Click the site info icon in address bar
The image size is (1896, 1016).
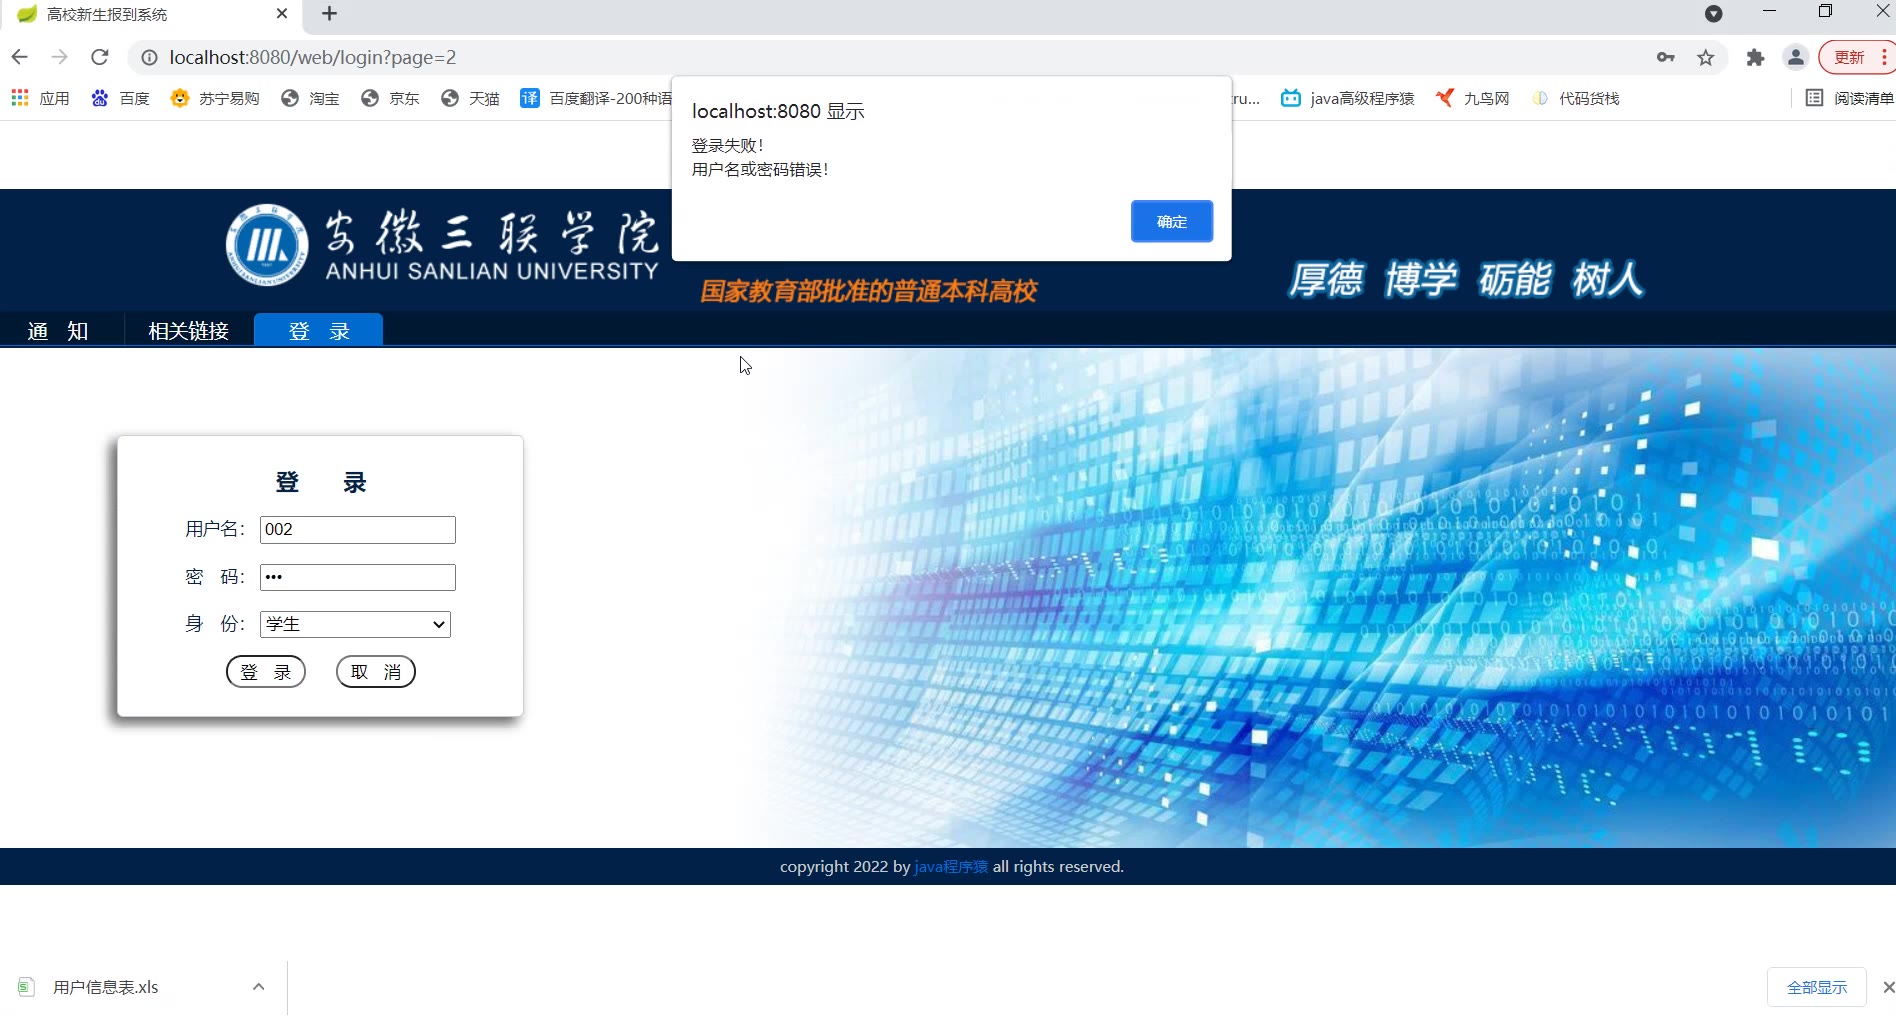point(149,58)
